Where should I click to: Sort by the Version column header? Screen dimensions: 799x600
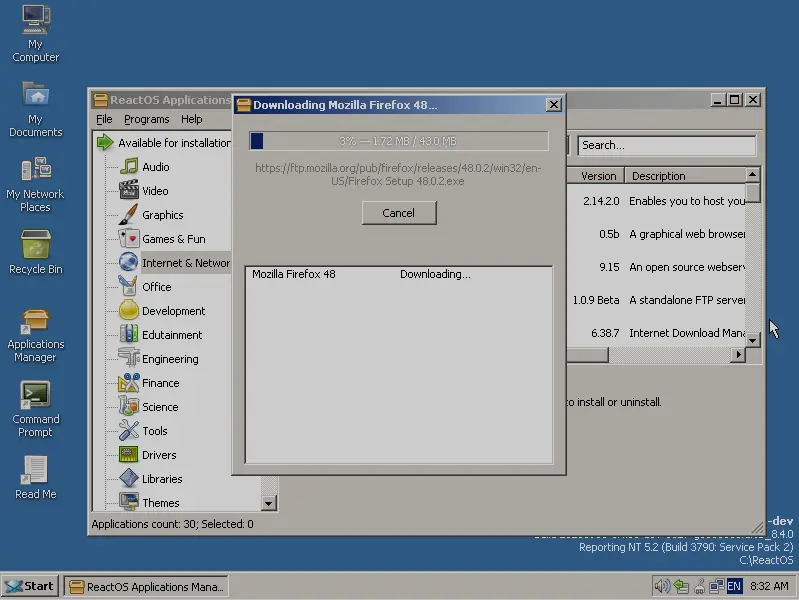point(596,176)
